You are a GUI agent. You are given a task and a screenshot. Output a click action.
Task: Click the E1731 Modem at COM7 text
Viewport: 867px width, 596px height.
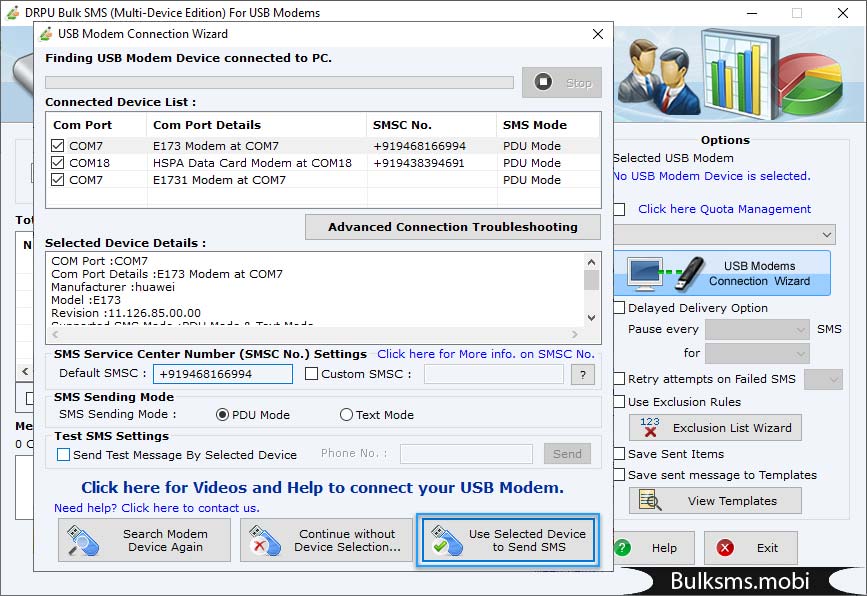click(x=219, y=180)
